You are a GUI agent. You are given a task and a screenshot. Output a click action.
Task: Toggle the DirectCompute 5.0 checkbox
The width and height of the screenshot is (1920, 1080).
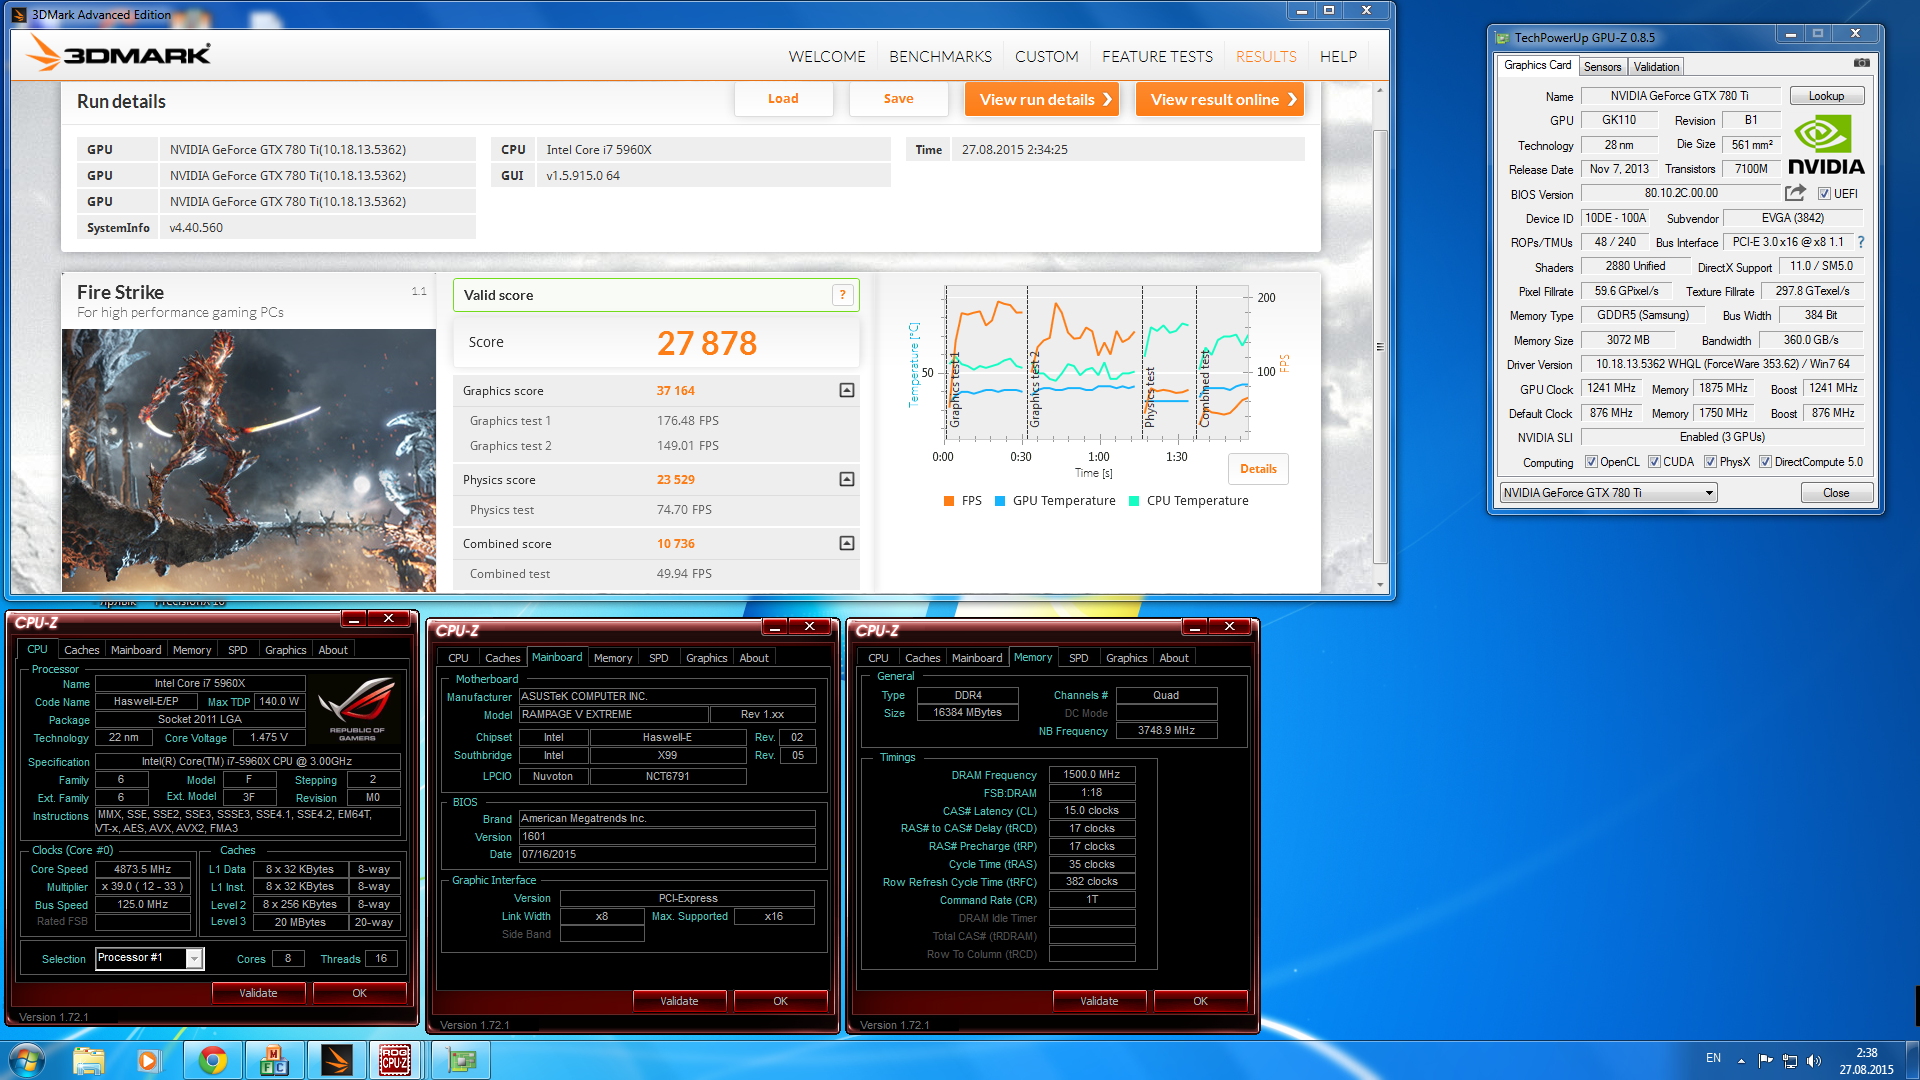point(1765,462)
